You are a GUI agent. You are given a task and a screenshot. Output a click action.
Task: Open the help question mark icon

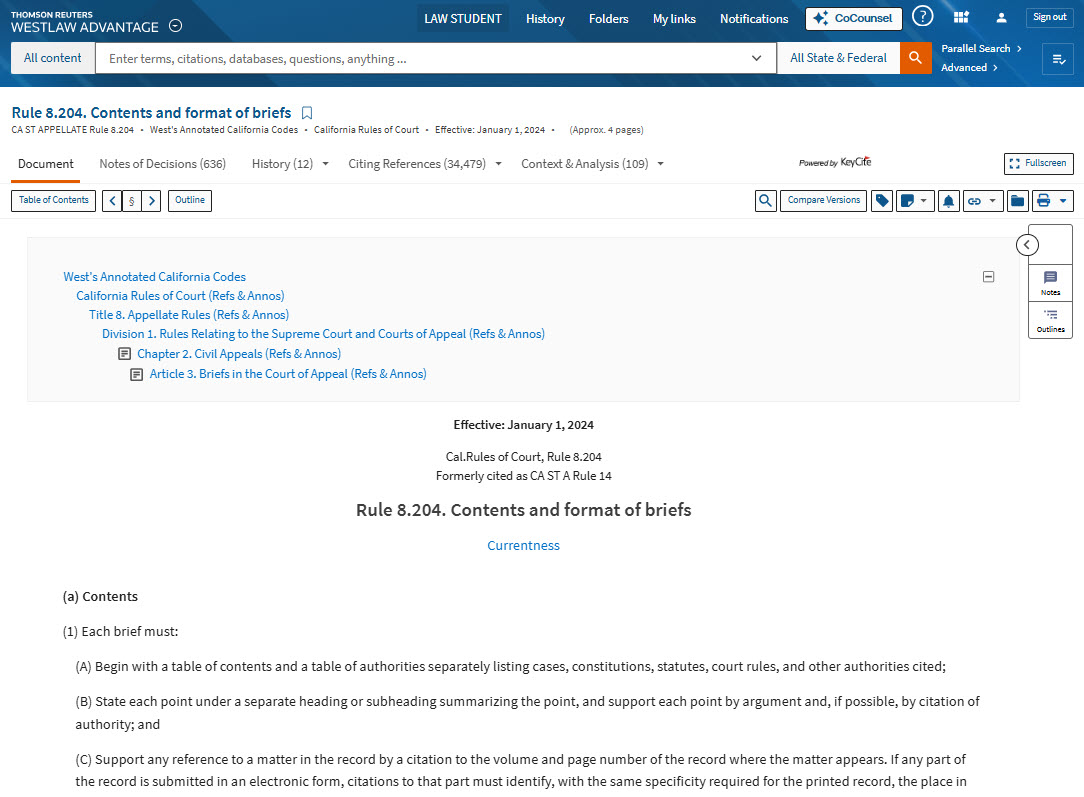(922, 17)
